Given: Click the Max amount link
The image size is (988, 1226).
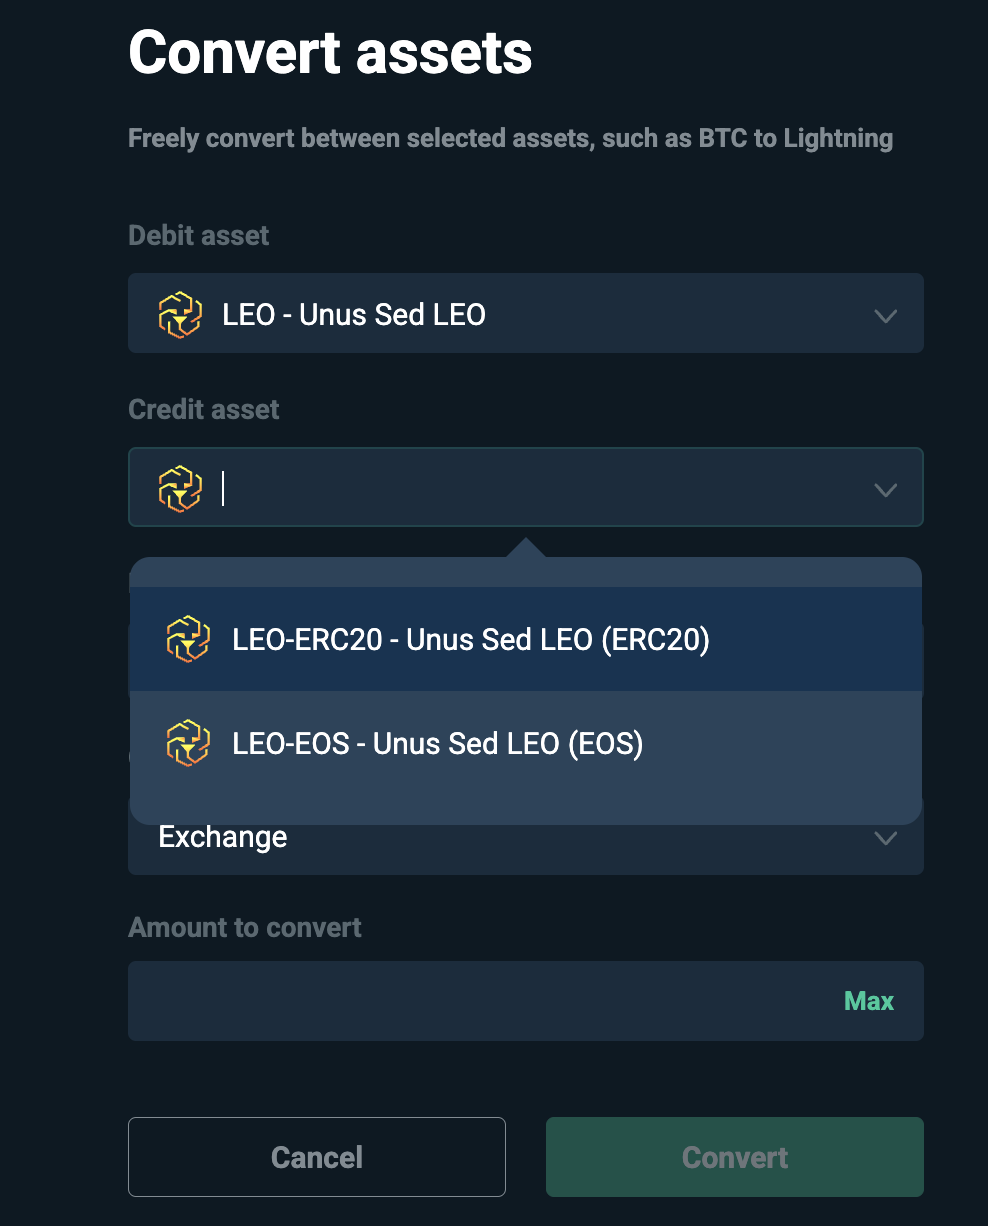Looking at the screenshot, I should coord(869,1001).
